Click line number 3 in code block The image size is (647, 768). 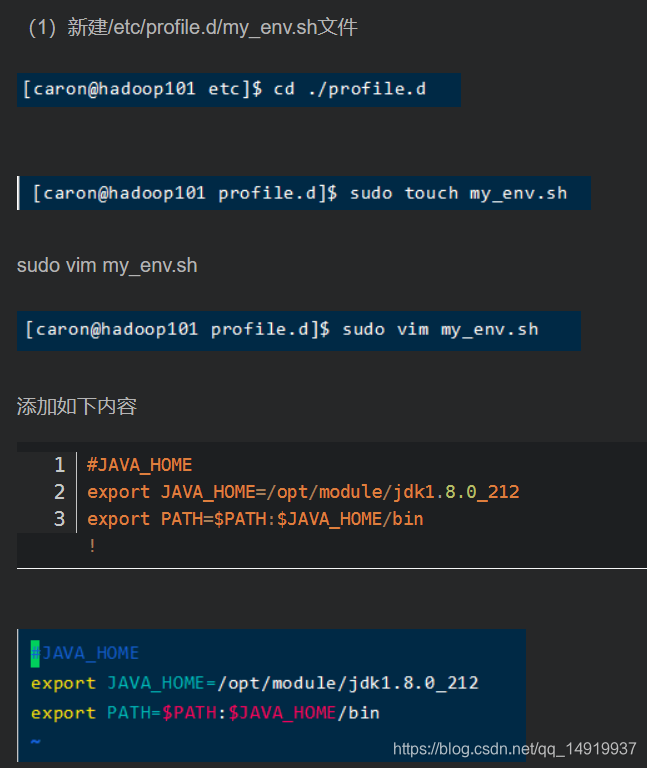pos(60,519)
